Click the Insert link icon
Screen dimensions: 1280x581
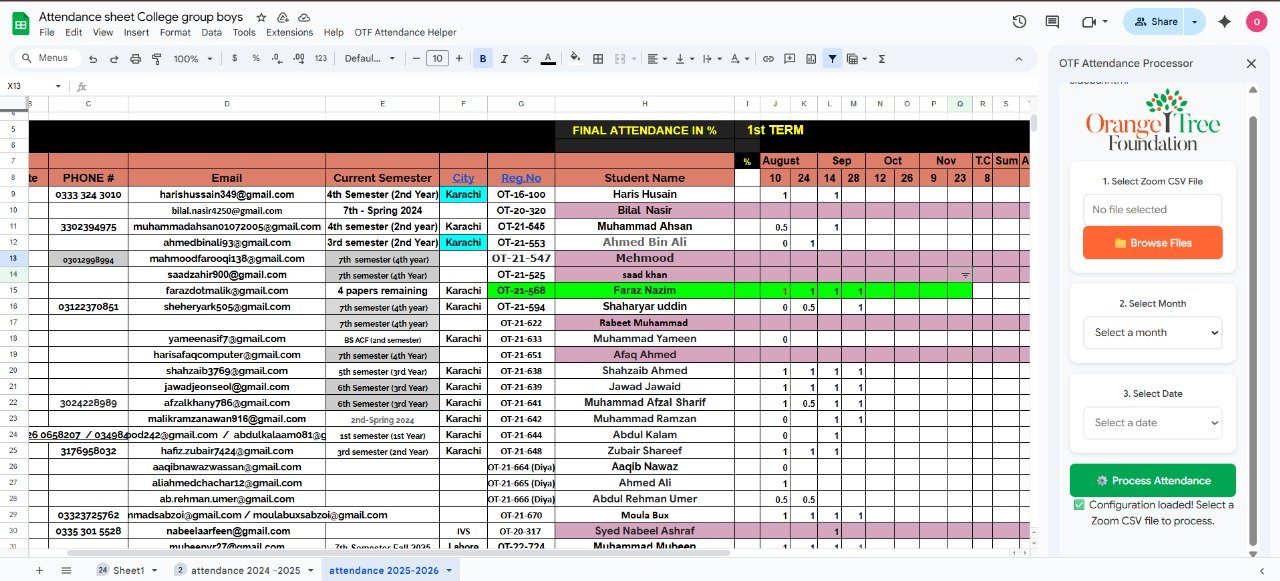click(768, 59)
